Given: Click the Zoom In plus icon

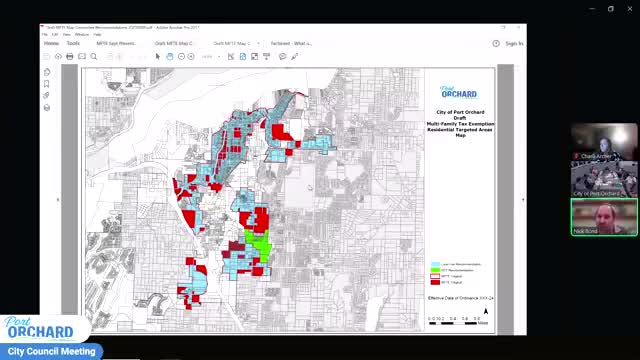Looking at the screenshot, I should pos(191,57).
